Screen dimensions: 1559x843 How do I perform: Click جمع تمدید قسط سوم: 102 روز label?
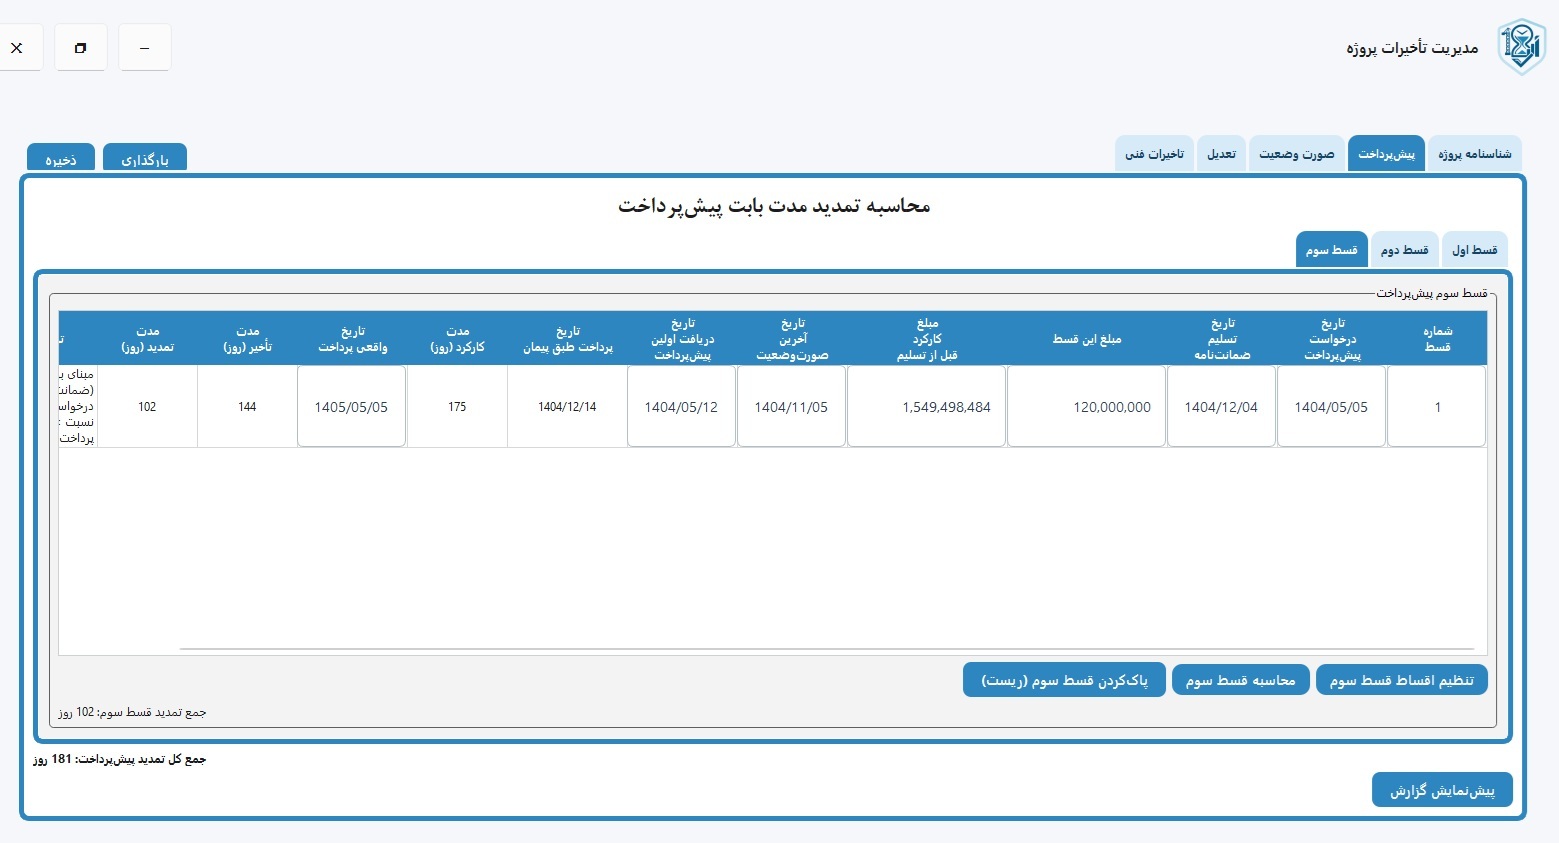(x=132, y=712)
